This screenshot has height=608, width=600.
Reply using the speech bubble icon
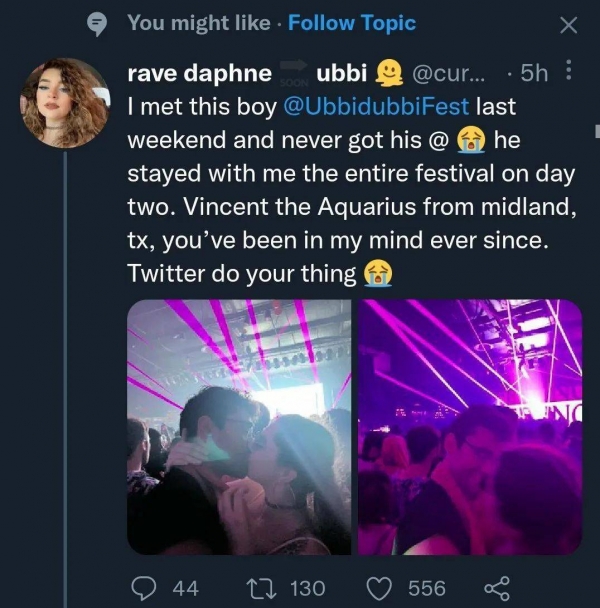[x=143, y=588]
